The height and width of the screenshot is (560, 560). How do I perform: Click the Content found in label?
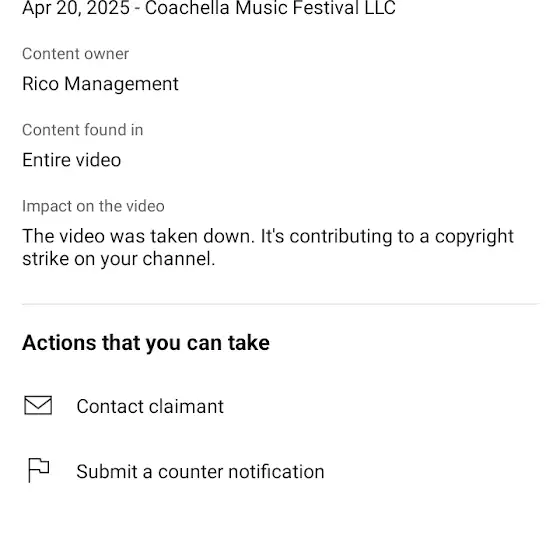point(82,130)
